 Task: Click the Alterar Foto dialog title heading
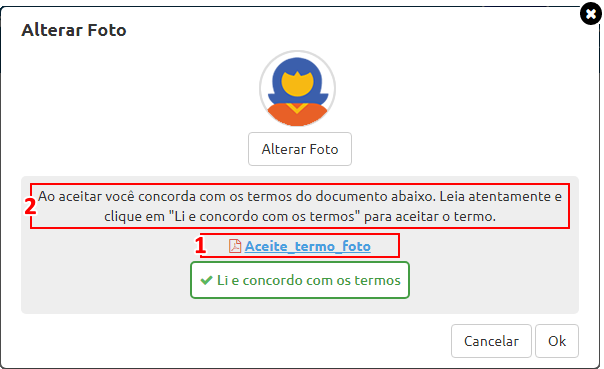click(x=74, y=30)
